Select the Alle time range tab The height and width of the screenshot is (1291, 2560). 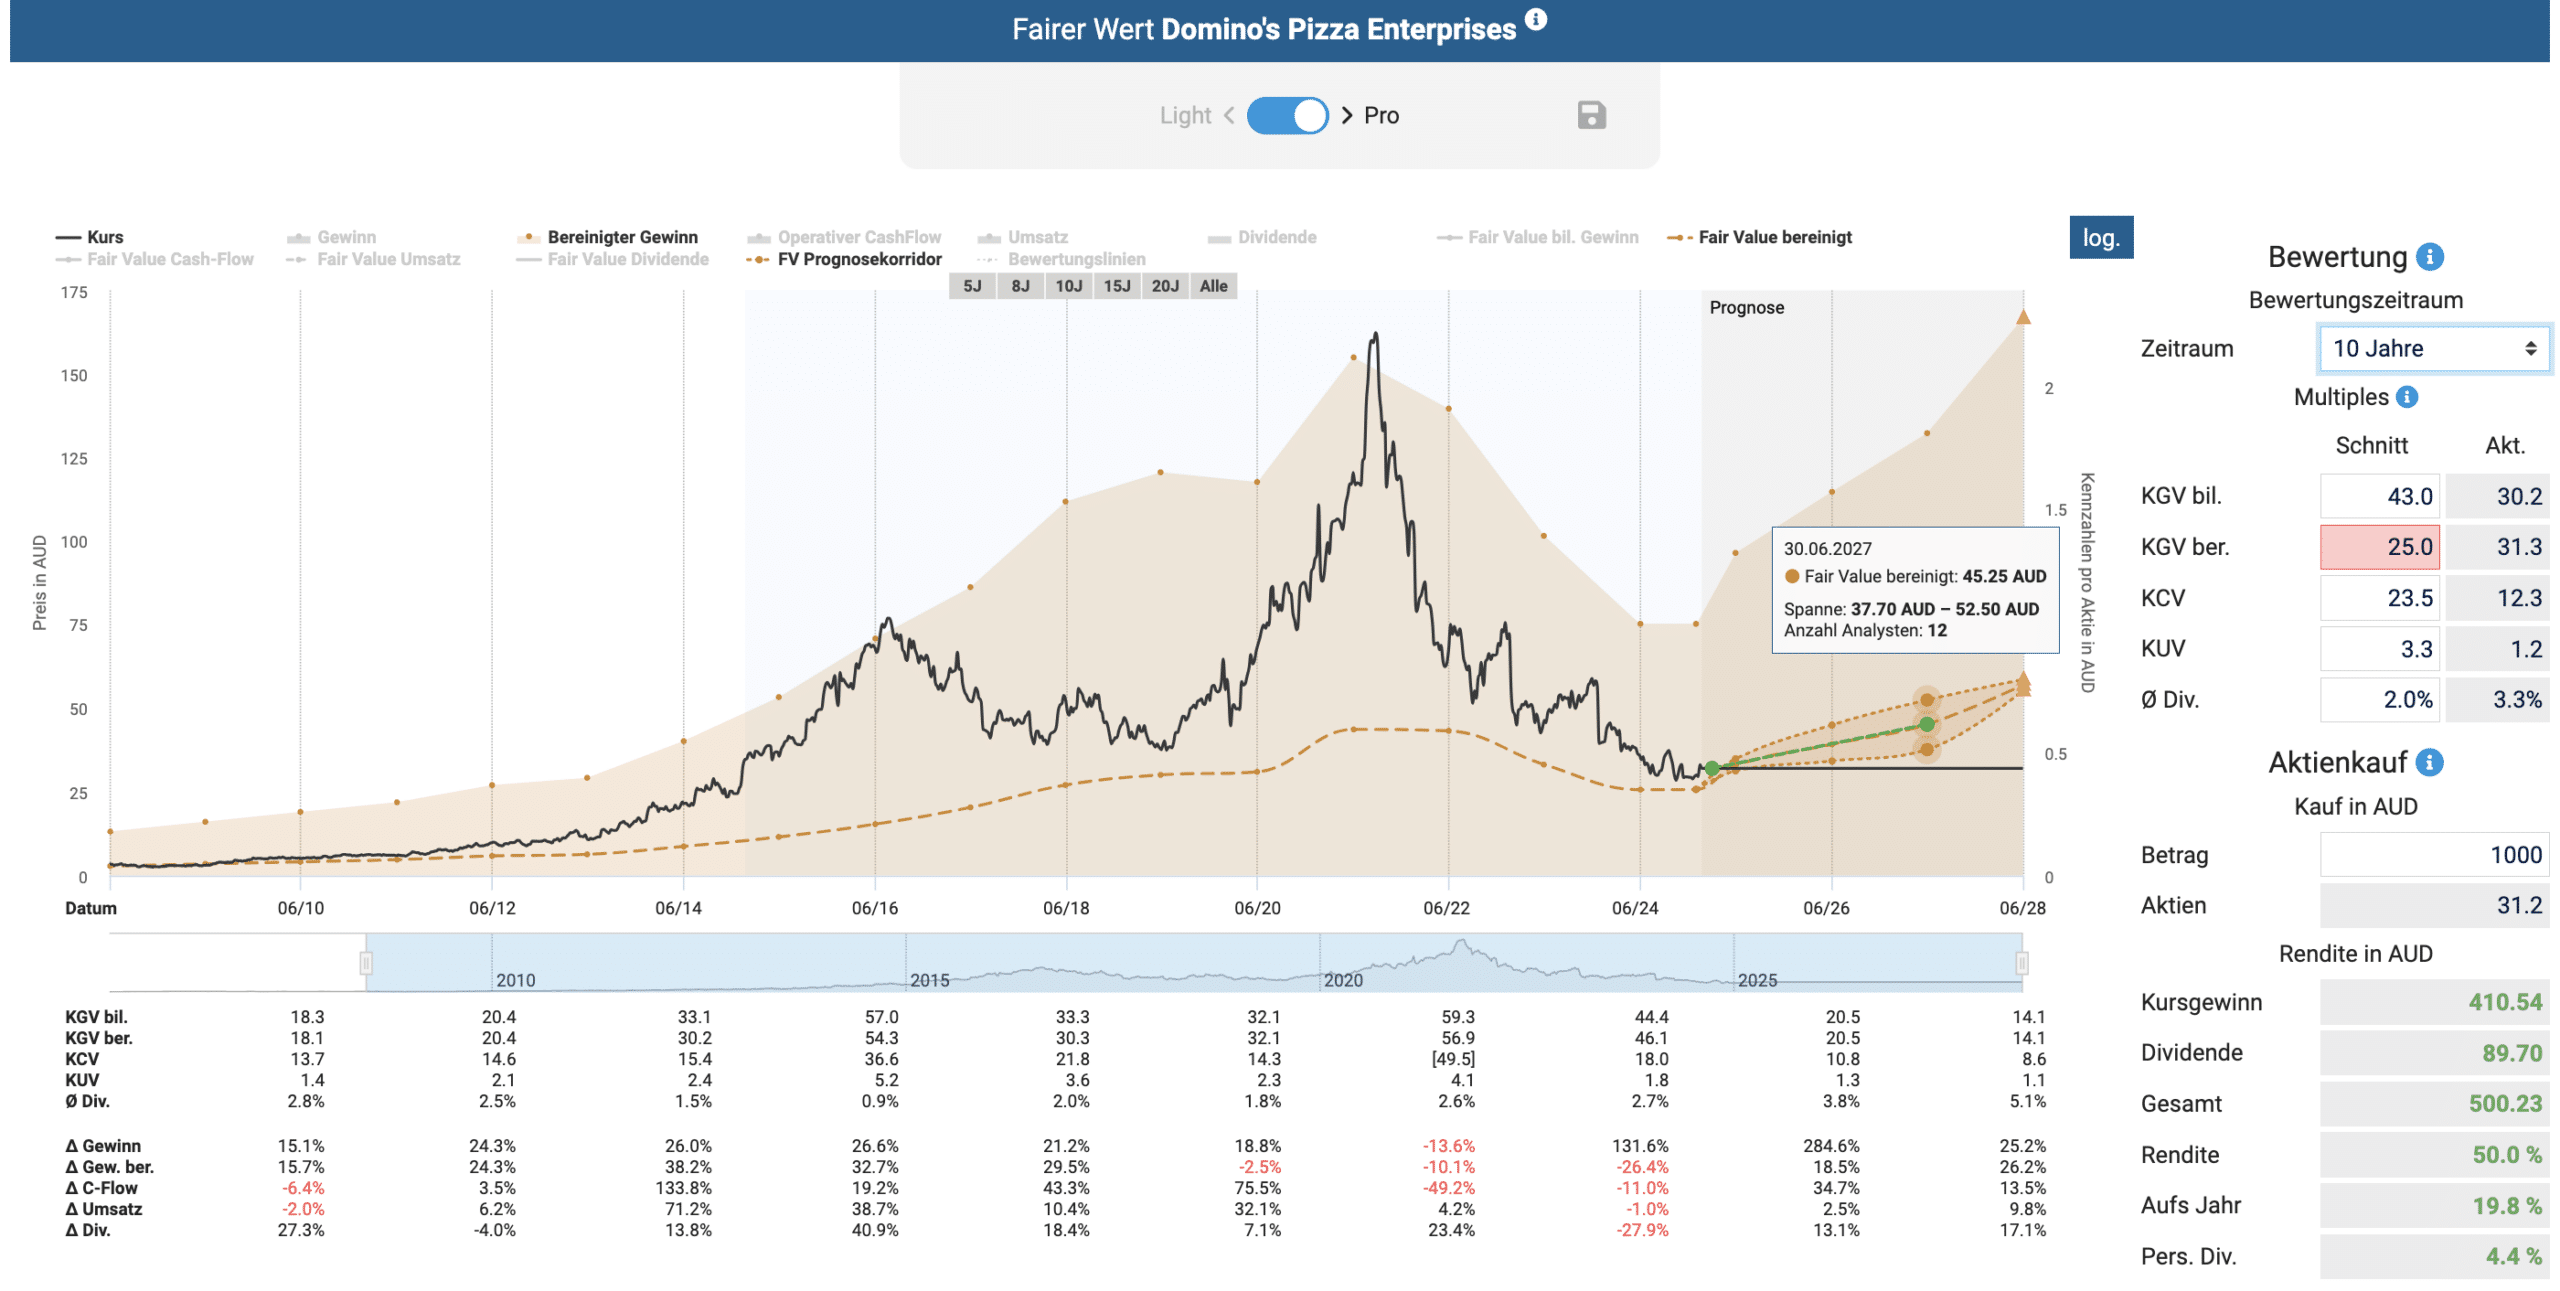click(x=1213, y=286)
